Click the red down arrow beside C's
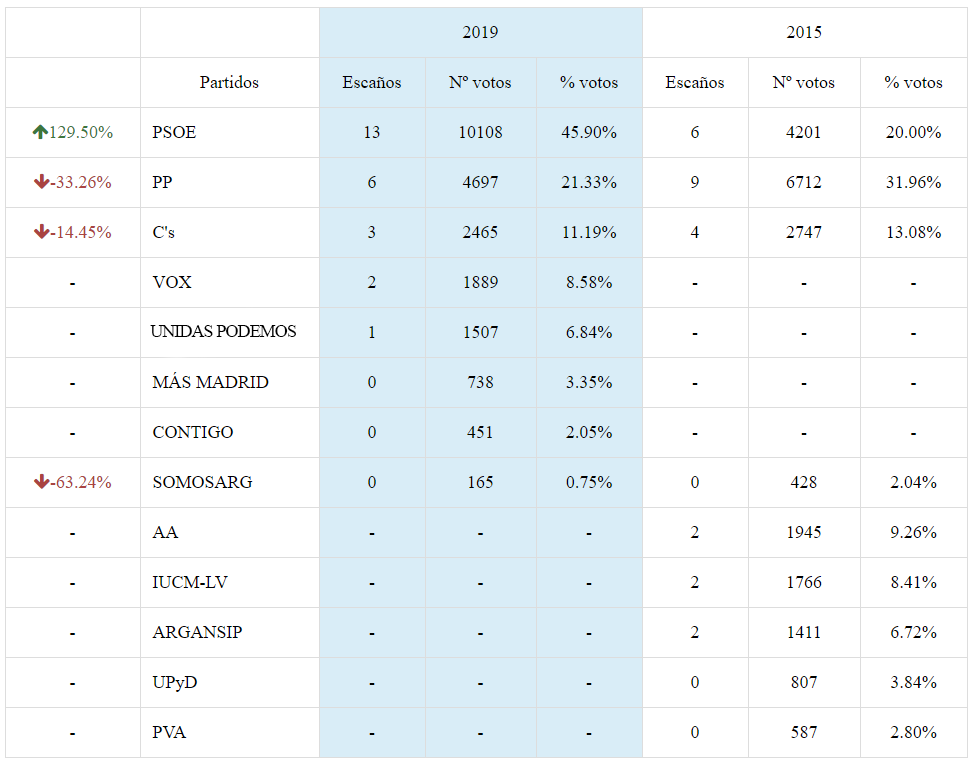This screenshot has width=977, height=768. (41, 232)
